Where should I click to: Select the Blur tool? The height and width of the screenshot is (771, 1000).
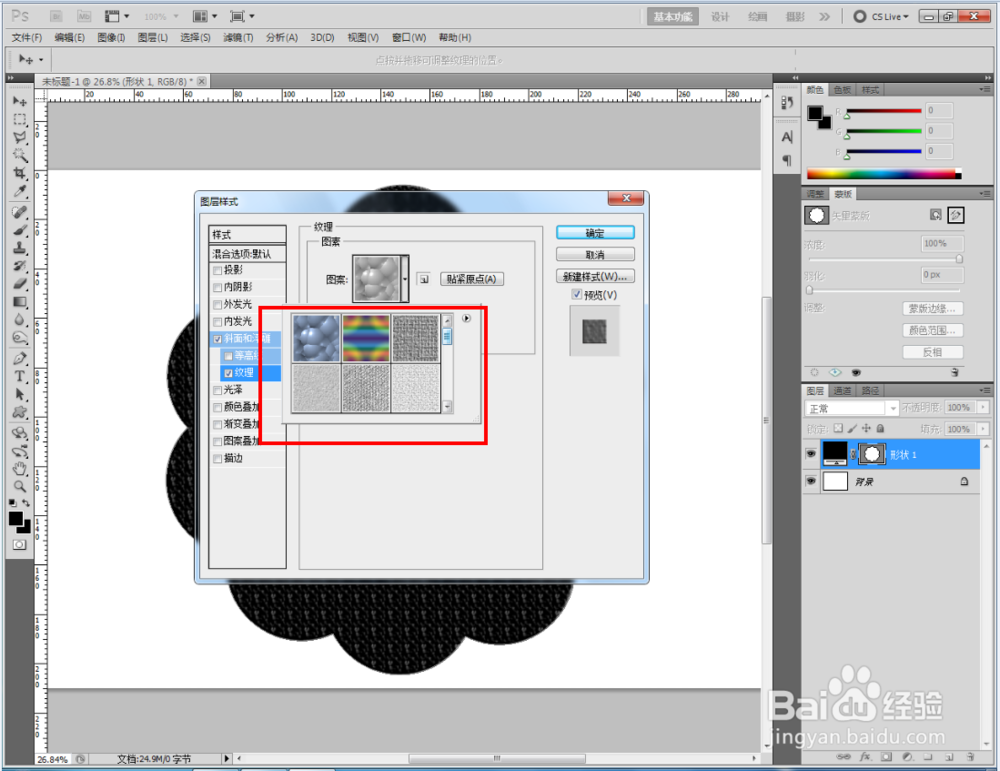20,319
